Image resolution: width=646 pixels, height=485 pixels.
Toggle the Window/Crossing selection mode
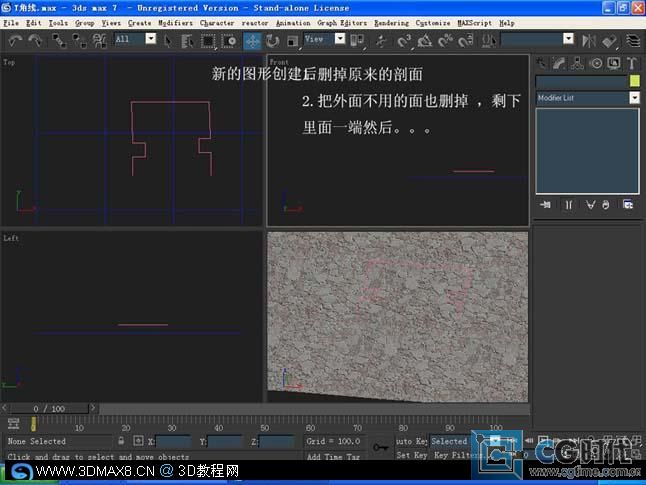point(229,41)
